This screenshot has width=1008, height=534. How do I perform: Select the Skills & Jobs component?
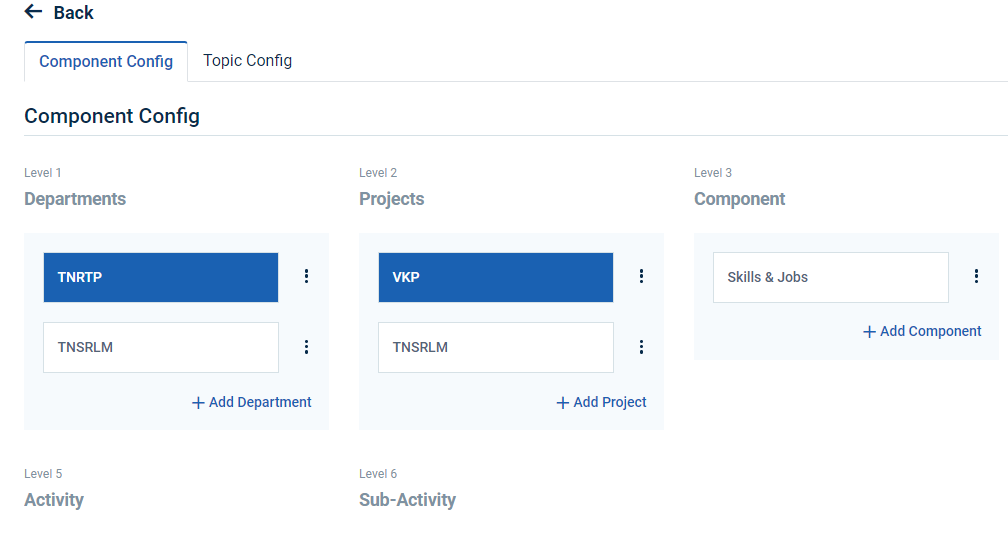830,277
